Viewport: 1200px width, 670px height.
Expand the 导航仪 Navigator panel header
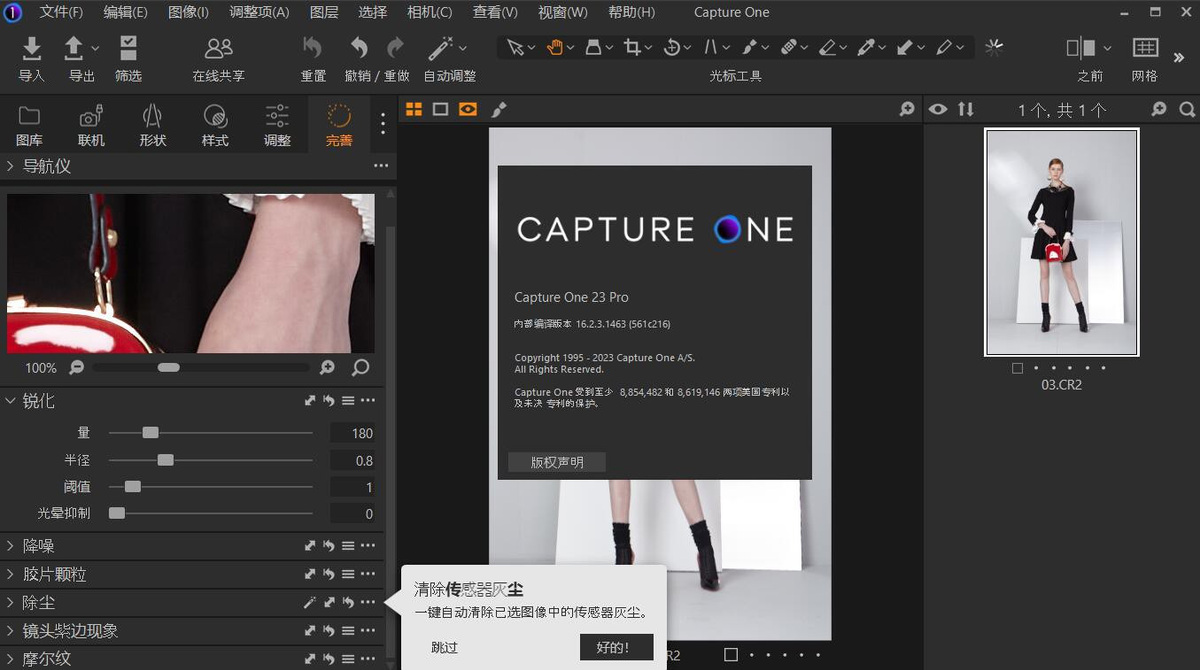tap(11, 166)
